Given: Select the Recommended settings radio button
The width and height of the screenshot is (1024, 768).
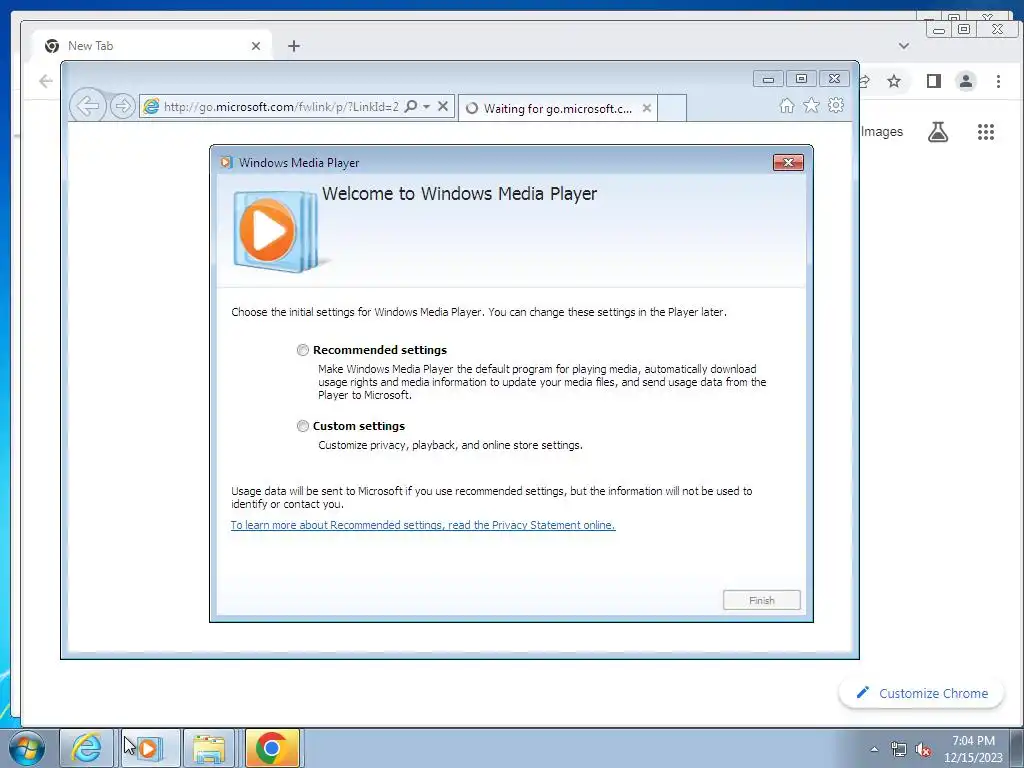Looking at the screenshot, I should [302, 350].
